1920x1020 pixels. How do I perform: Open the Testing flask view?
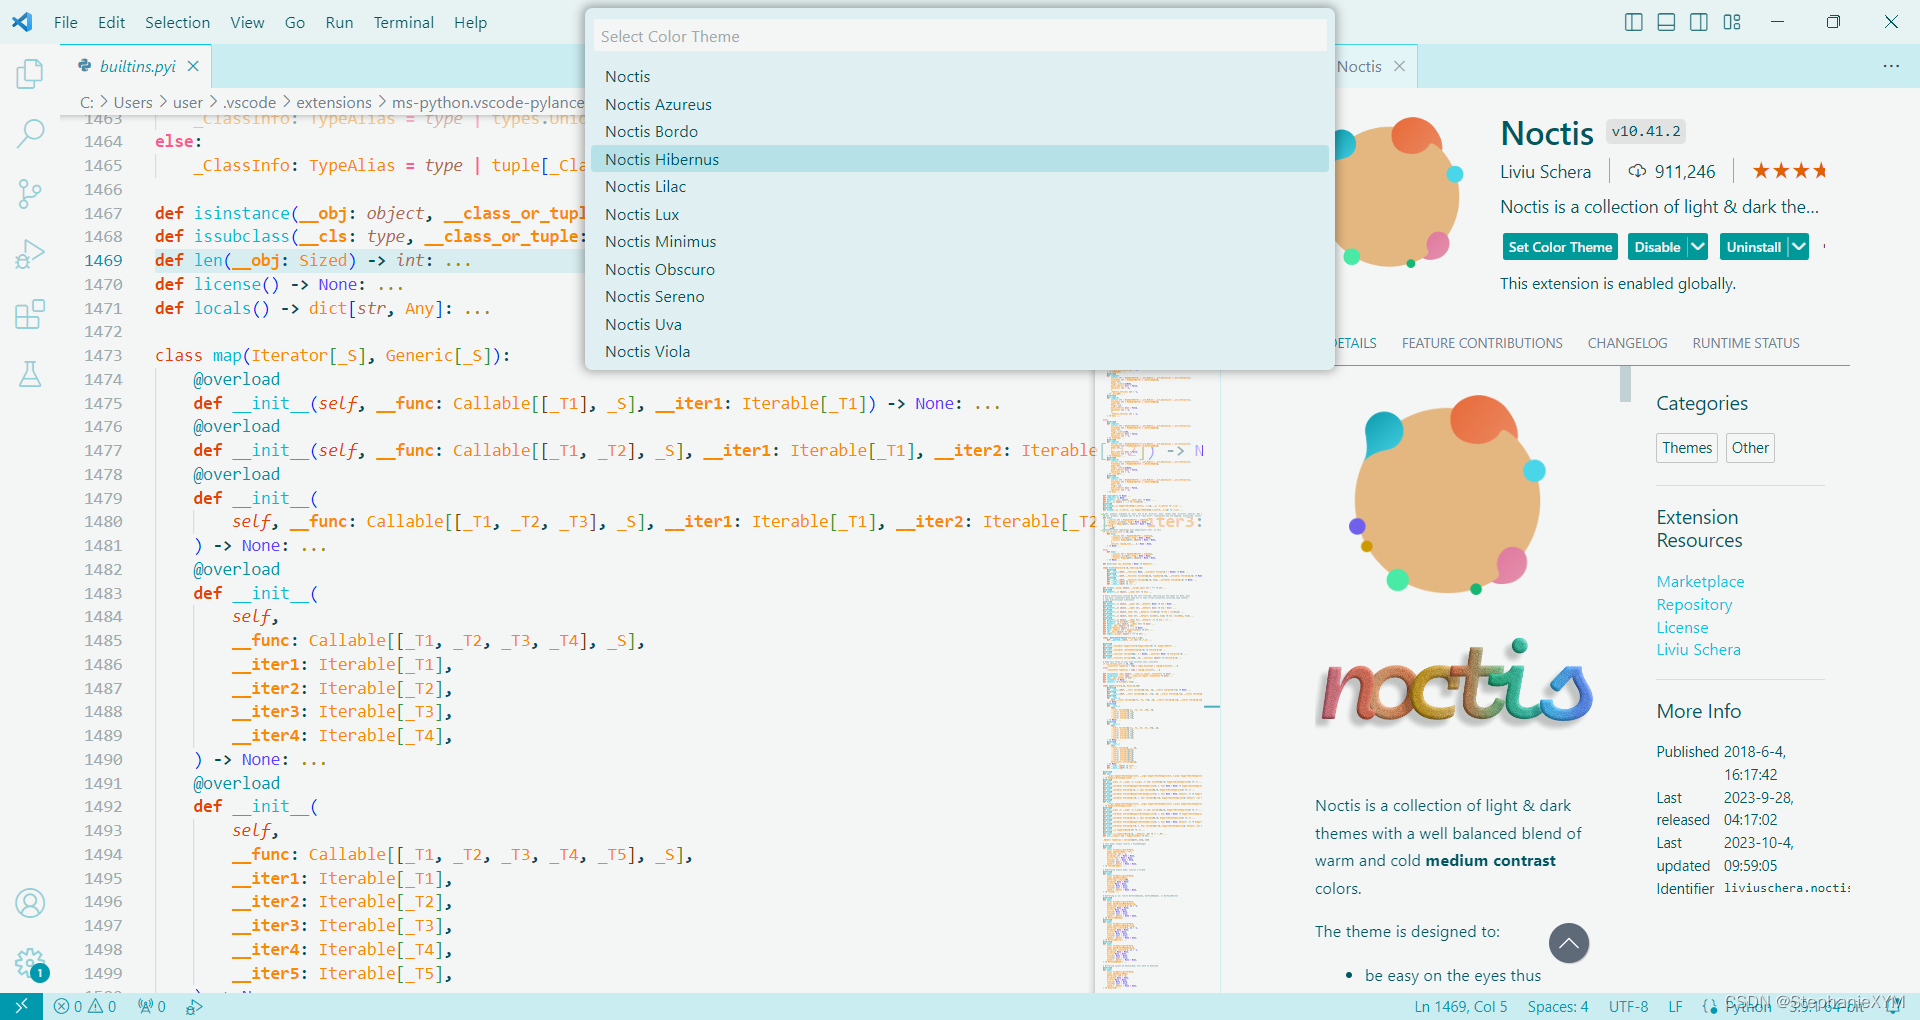[30, 374]
